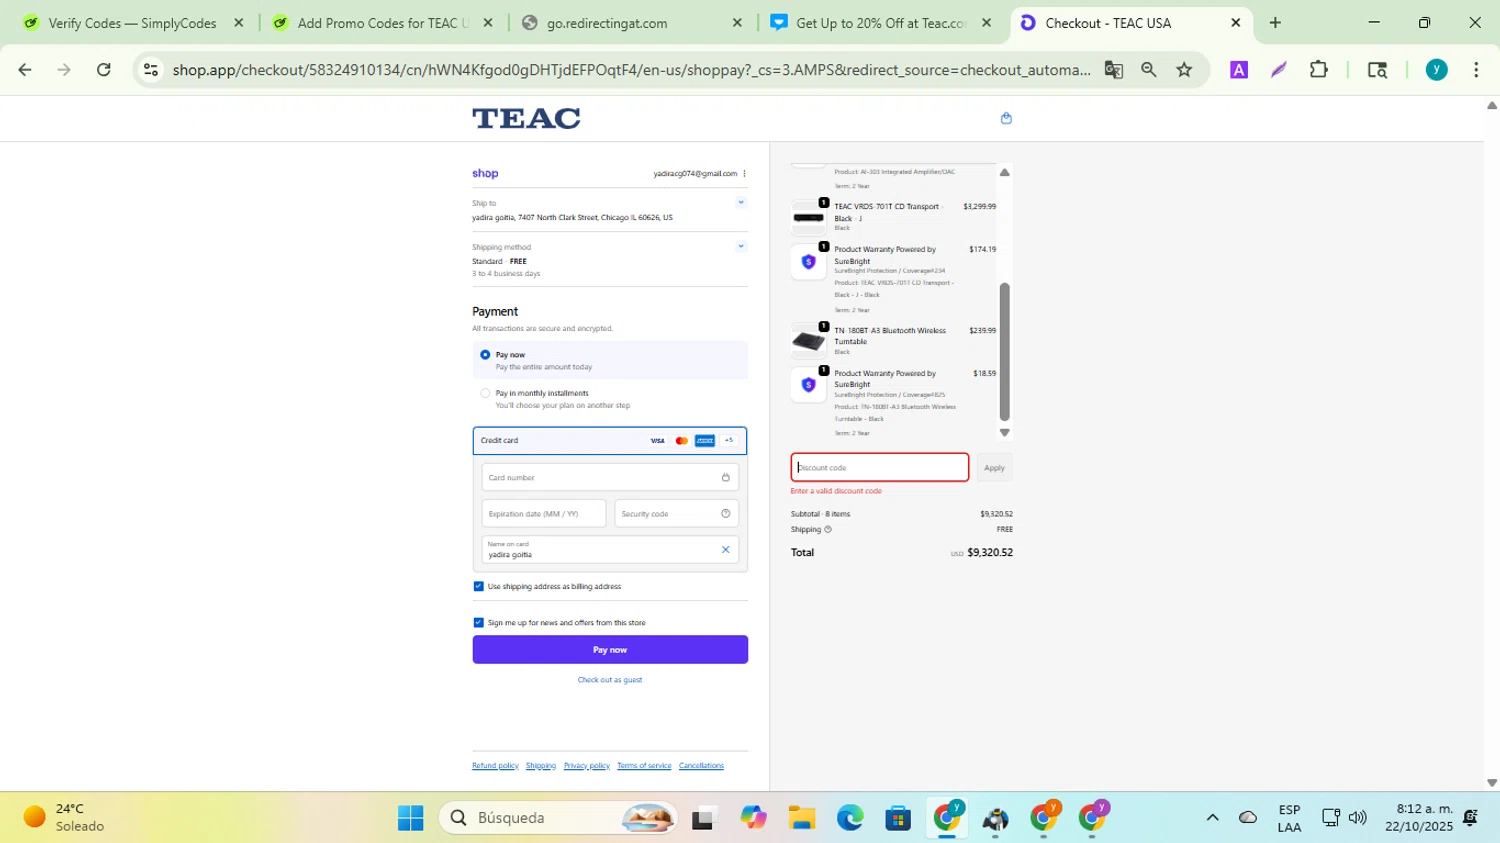Image resolution: width=1500 pixels, height=843 pixels.
Task: Open browser extensions puzzle icon
Action: point(1319,70)
